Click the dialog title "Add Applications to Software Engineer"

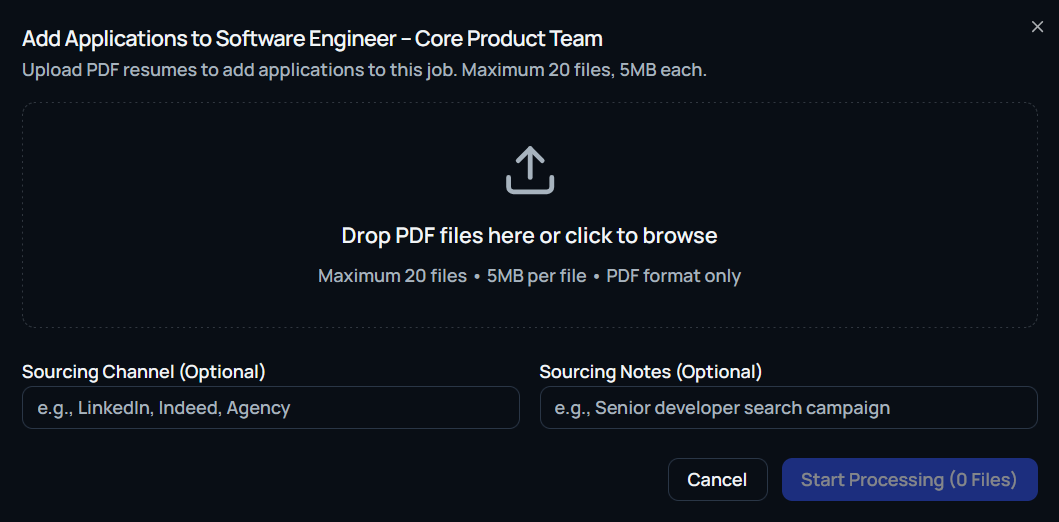click(210, 40)
